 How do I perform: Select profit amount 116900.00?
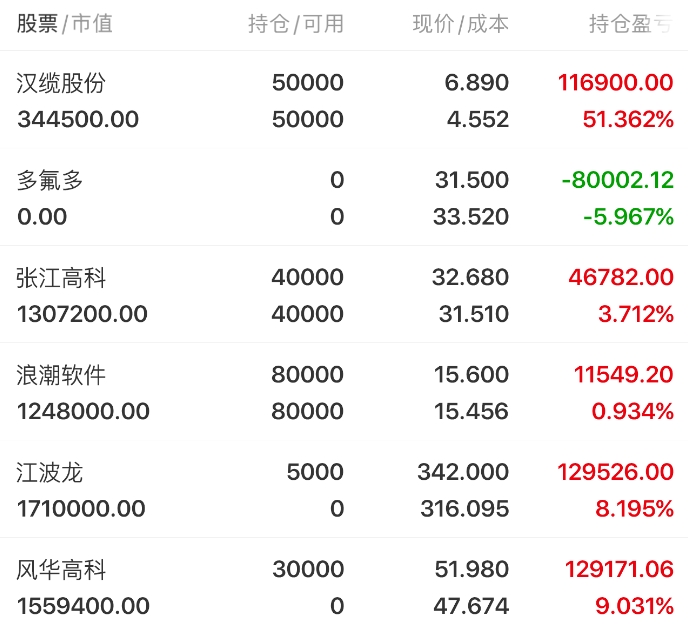pos(615,82)
